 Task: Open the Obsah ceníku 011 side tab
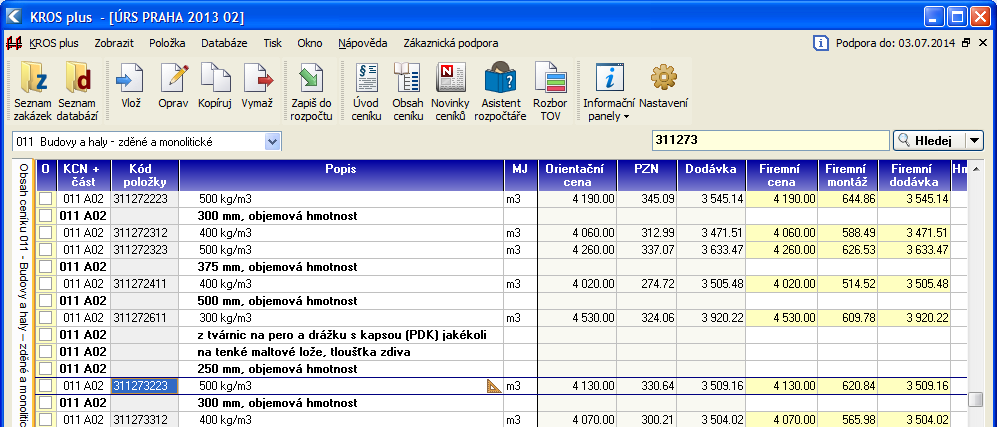tap(23, 294)
